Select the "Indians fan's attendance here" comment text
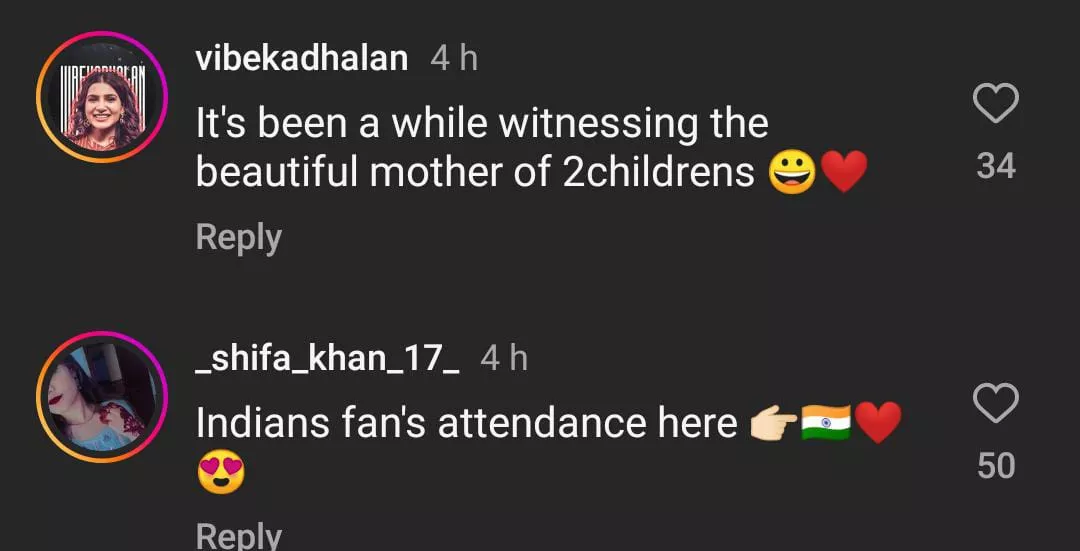1080x551 pixels. tap(466, 424)
